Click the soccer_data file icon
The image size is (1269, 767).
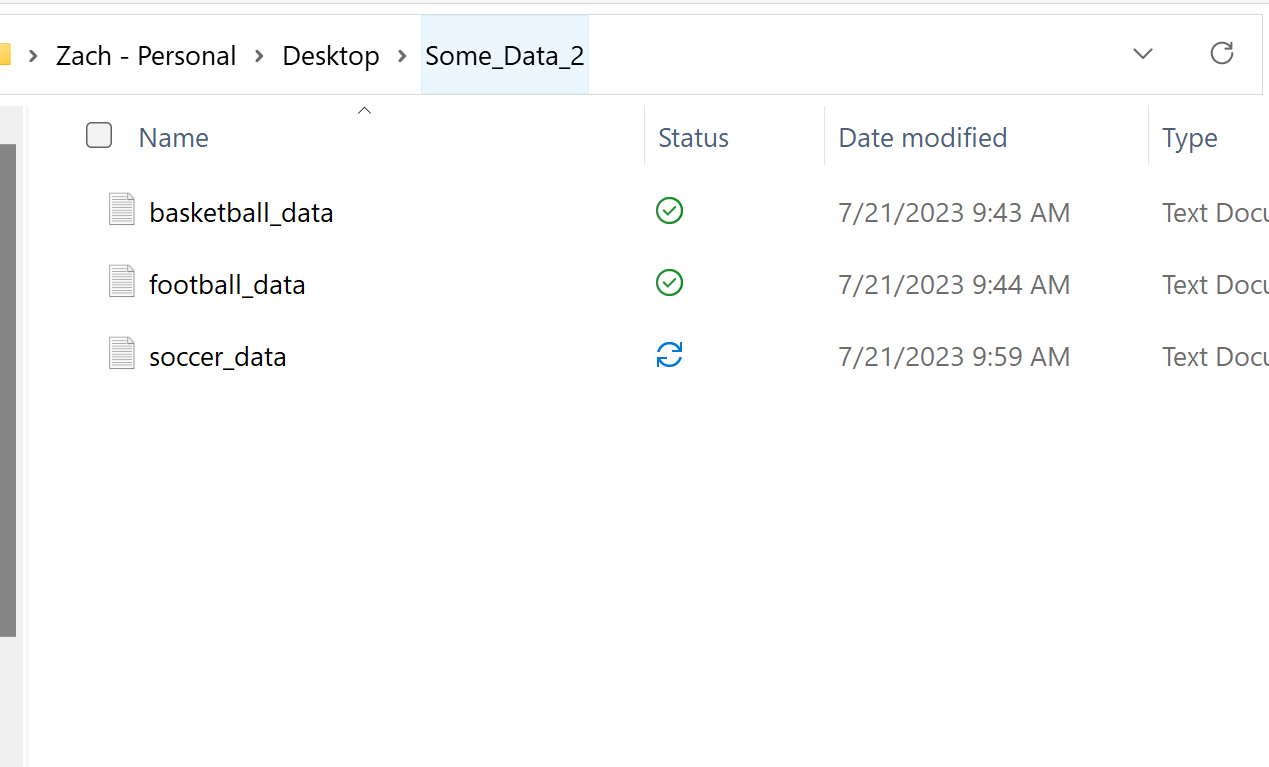point(121,353)
